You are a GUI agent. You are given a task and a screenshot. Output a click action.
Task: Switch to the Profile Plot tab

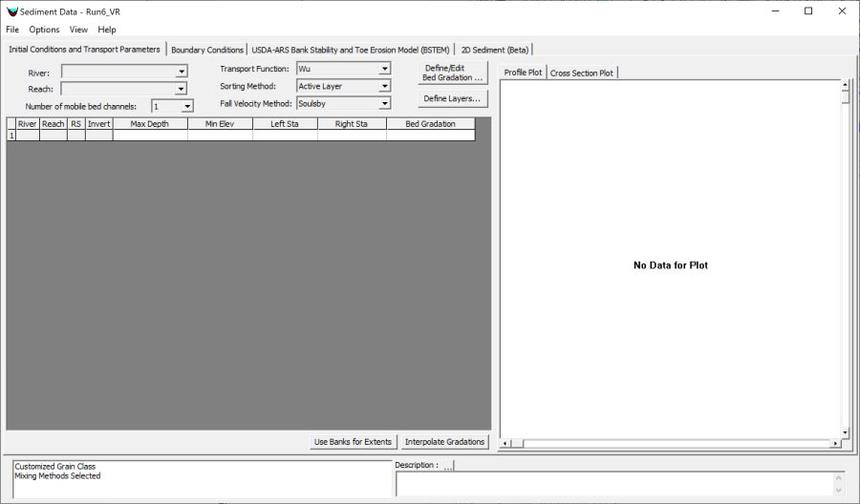[x=523, y=72]
